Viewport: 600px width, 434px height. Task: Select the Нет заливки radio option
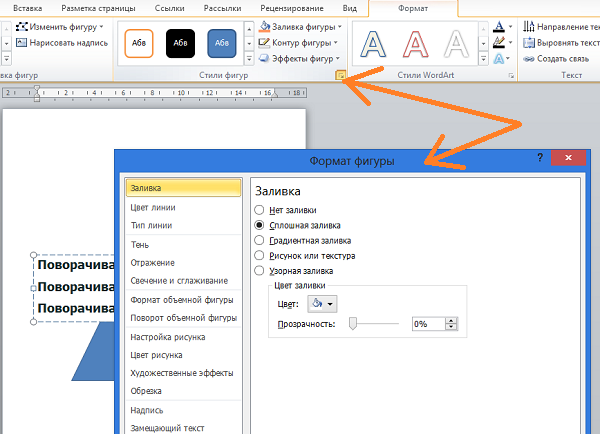[260, 210]
